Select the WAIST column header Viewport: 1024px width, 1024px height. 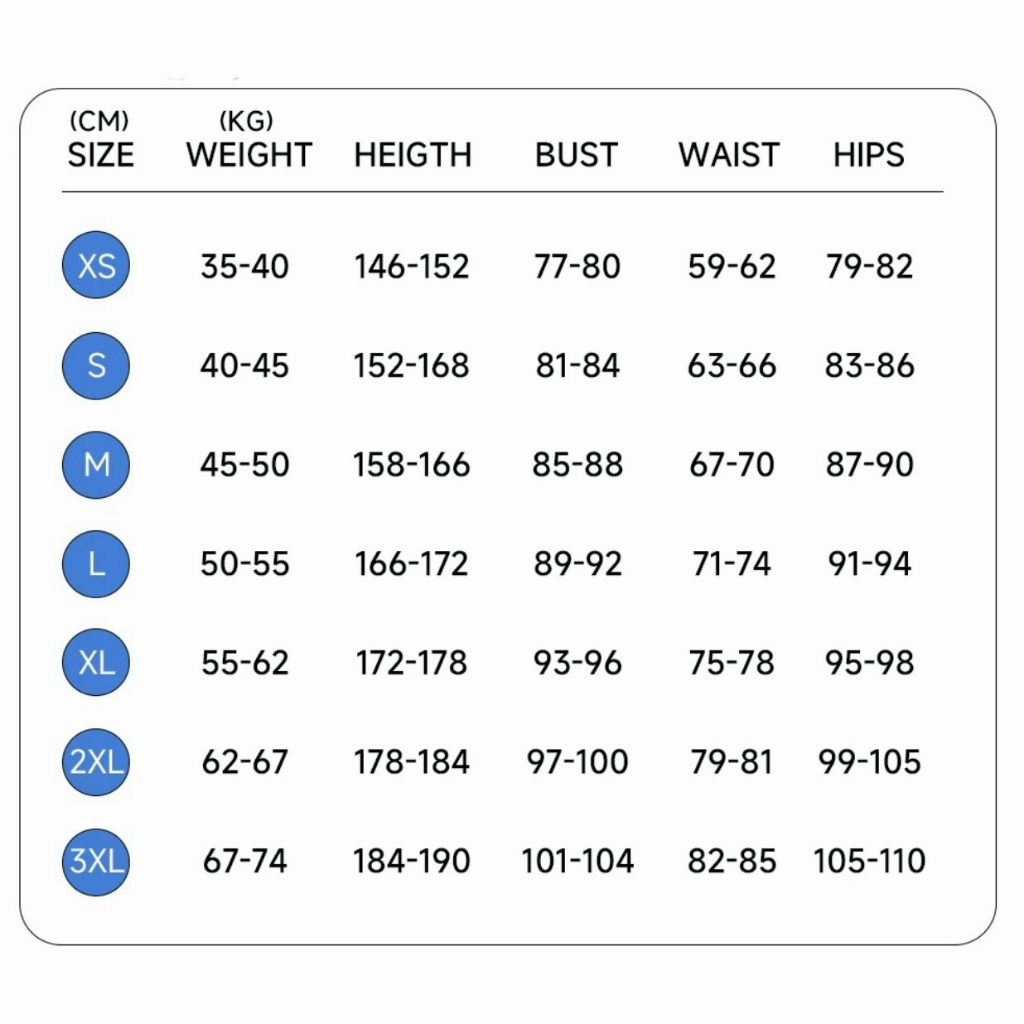[728, 155]
